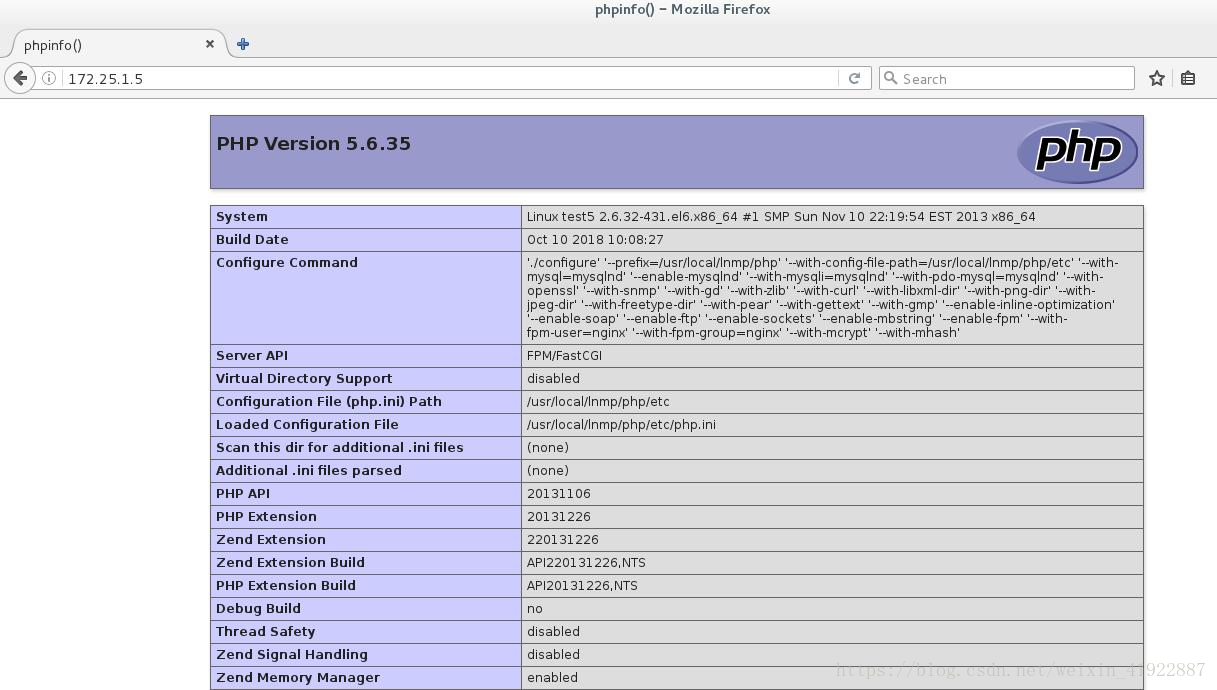Select (none) value of Scan this dir row

coord(548,447)
